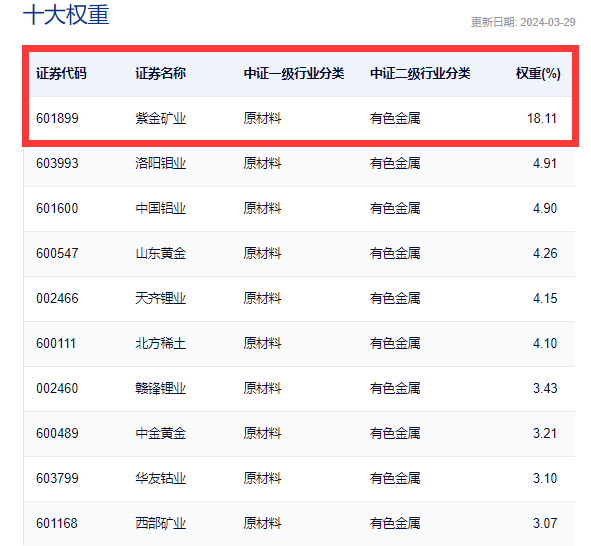Select stock code 601600

point(57,208)
